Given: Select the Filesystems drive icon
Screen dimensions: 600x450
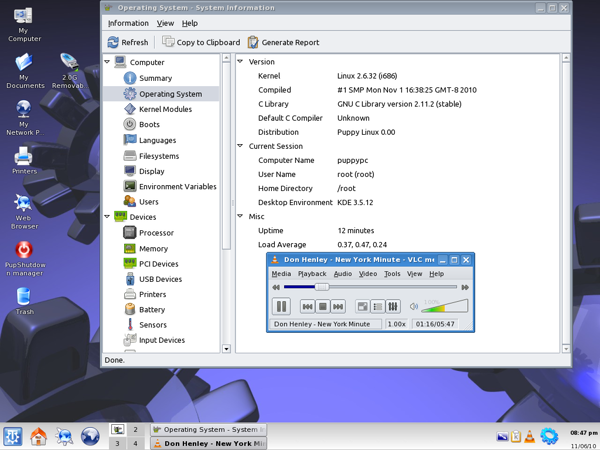Looking at the screenshot, I should click(130, 156).
